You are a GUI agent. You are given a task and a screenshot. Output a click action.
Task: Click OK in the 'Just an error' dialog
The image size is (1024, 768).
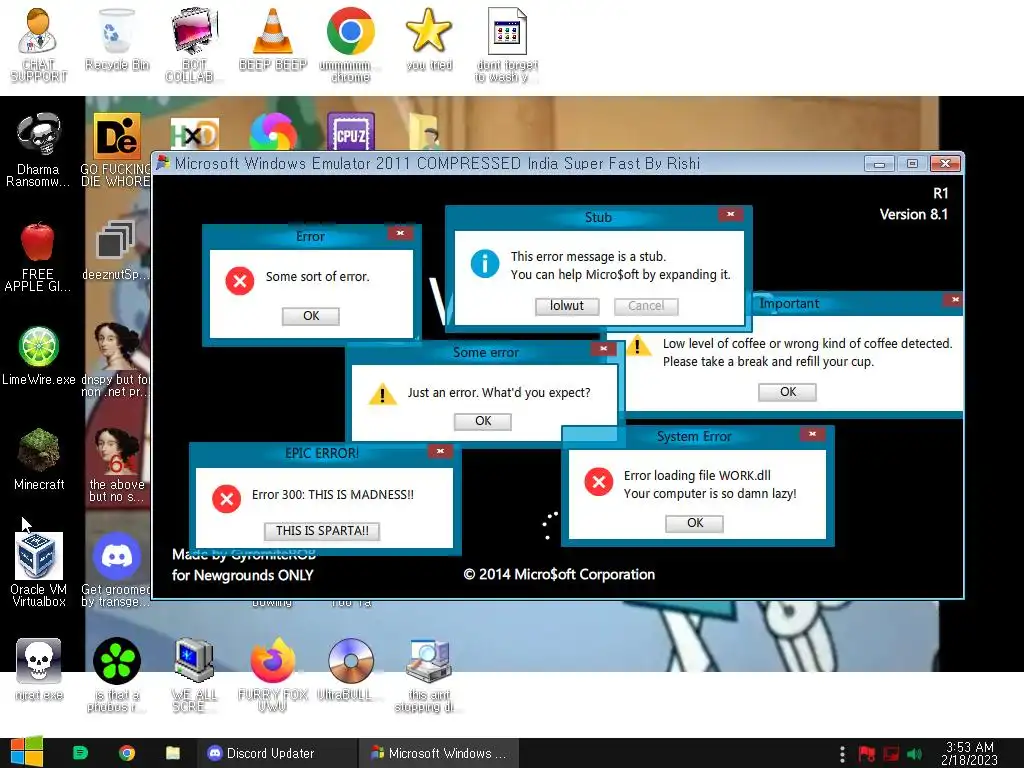(483, 421)
